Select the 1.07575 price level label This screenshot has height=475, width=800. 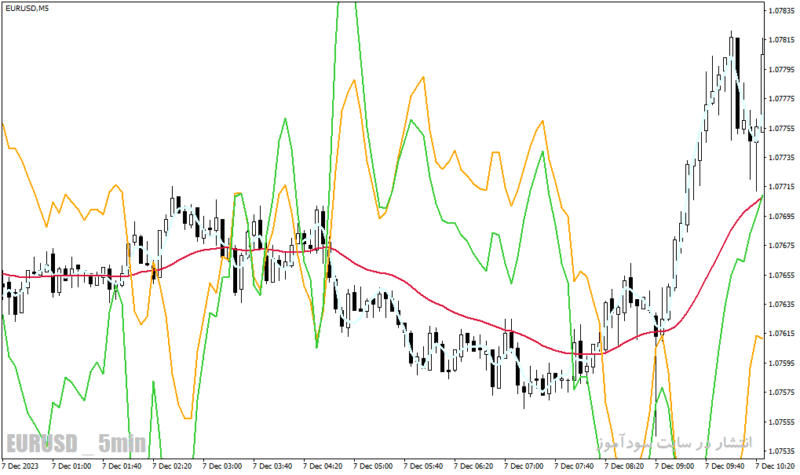coord(782,392)
